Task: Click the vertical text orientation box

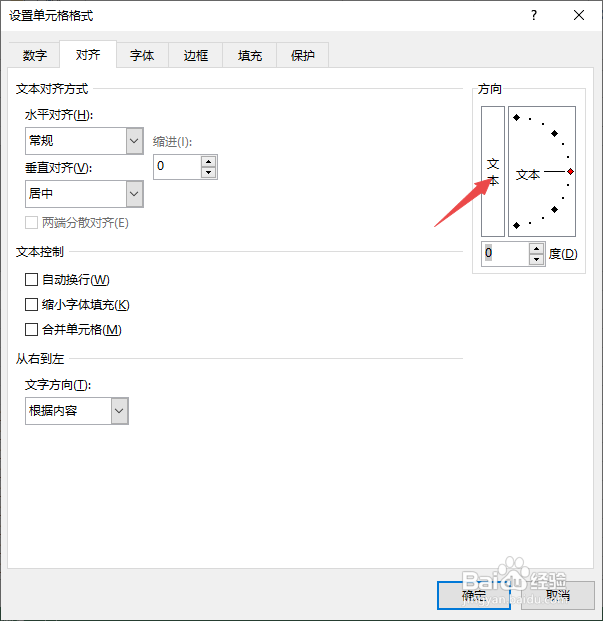Action: pyautogui.click(x=493, y=171)
